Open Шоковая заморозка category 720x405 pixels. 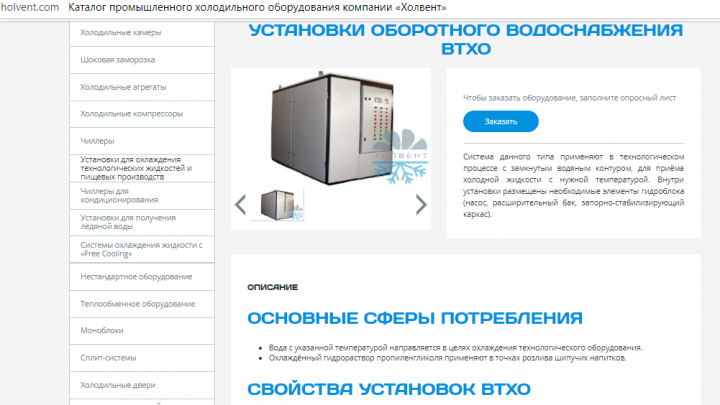point(142,60)
